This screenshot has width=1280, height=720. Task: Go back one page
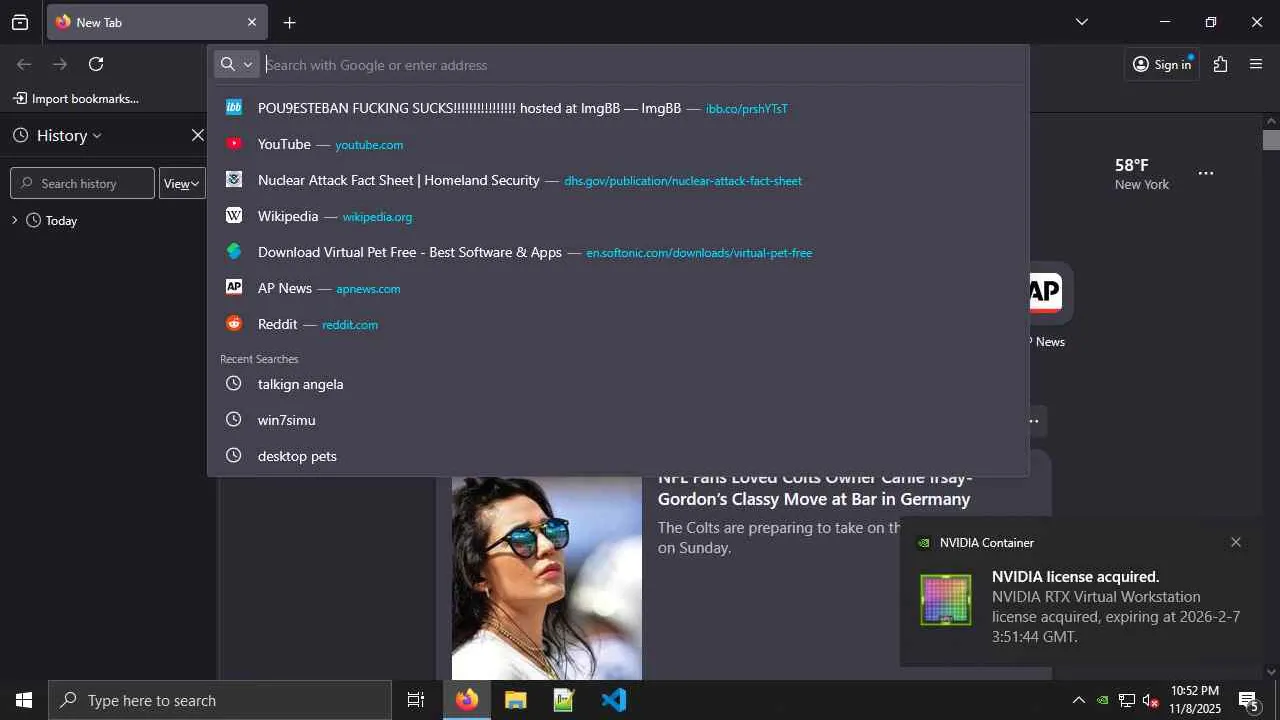tap(24, 64)
